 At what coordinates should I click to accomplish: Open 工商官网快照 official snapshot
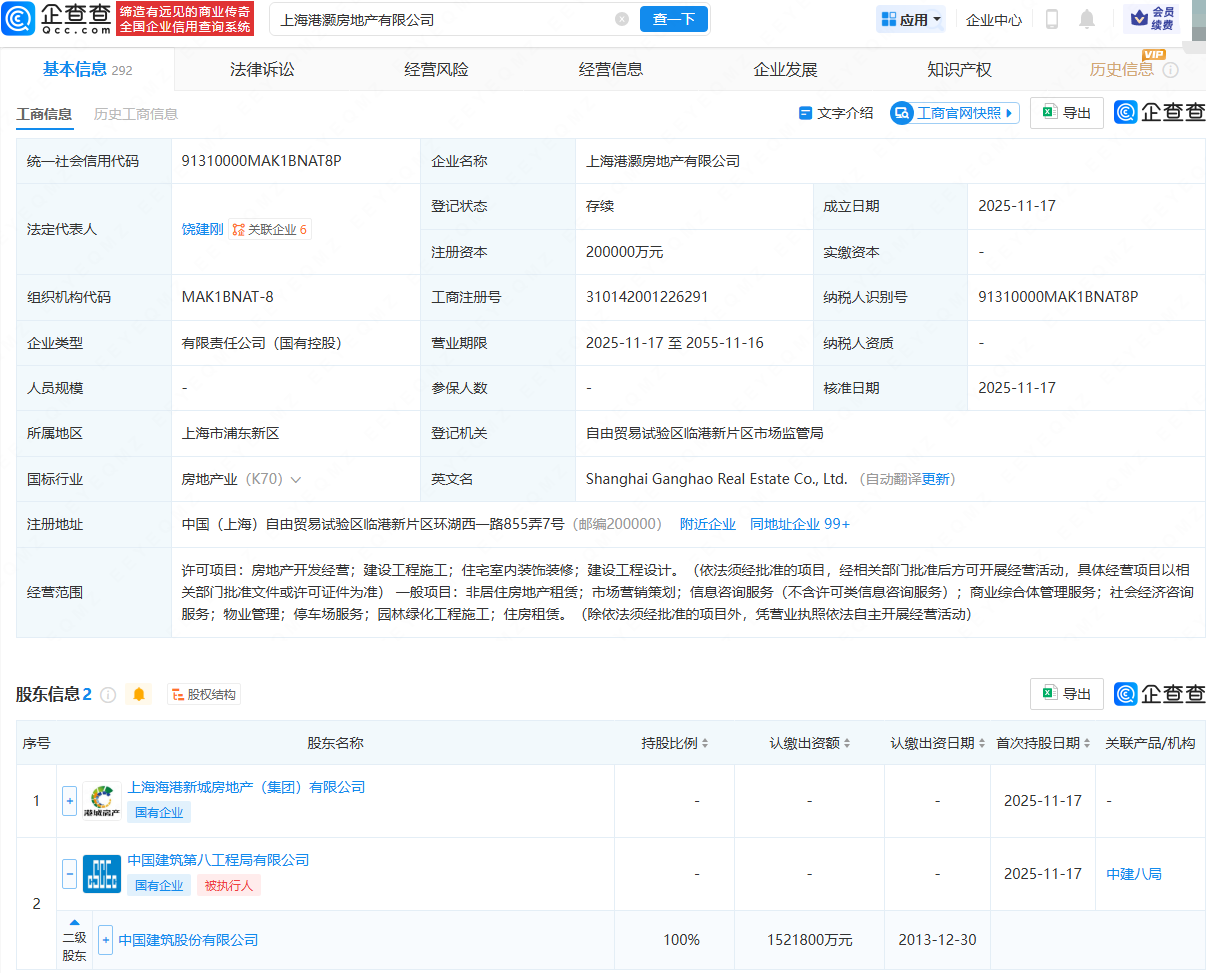click(x=954, y=113)
